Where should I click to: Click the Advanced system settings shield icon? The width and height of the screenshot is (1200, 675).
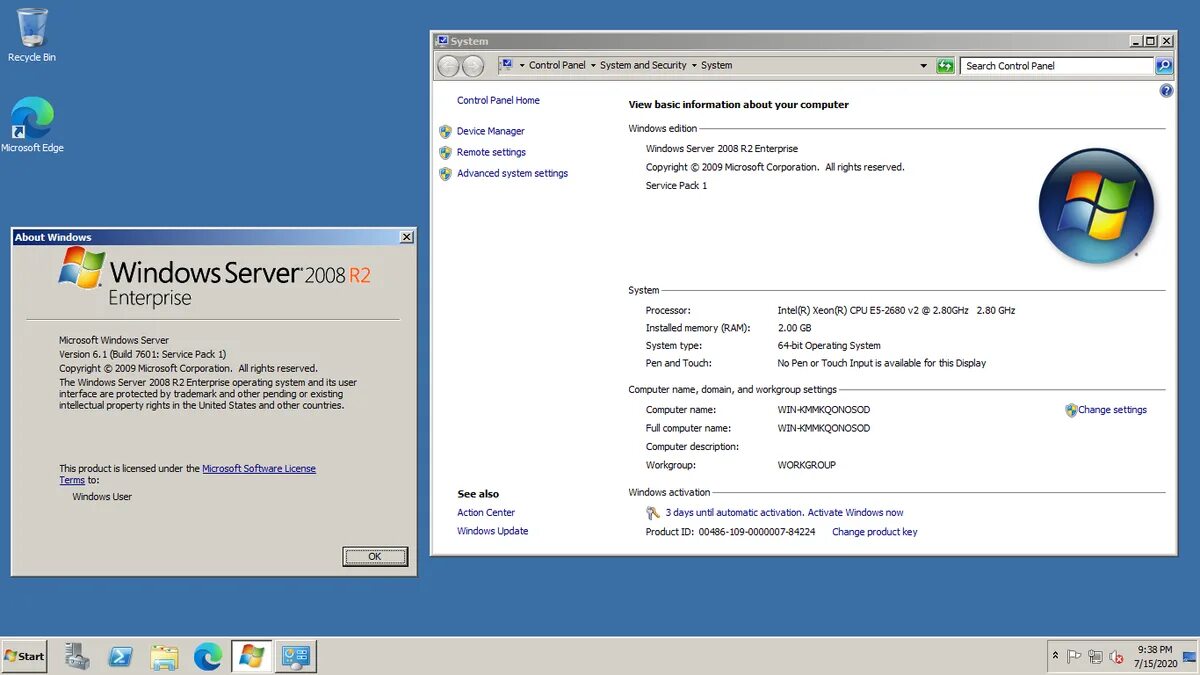point(446,173)
